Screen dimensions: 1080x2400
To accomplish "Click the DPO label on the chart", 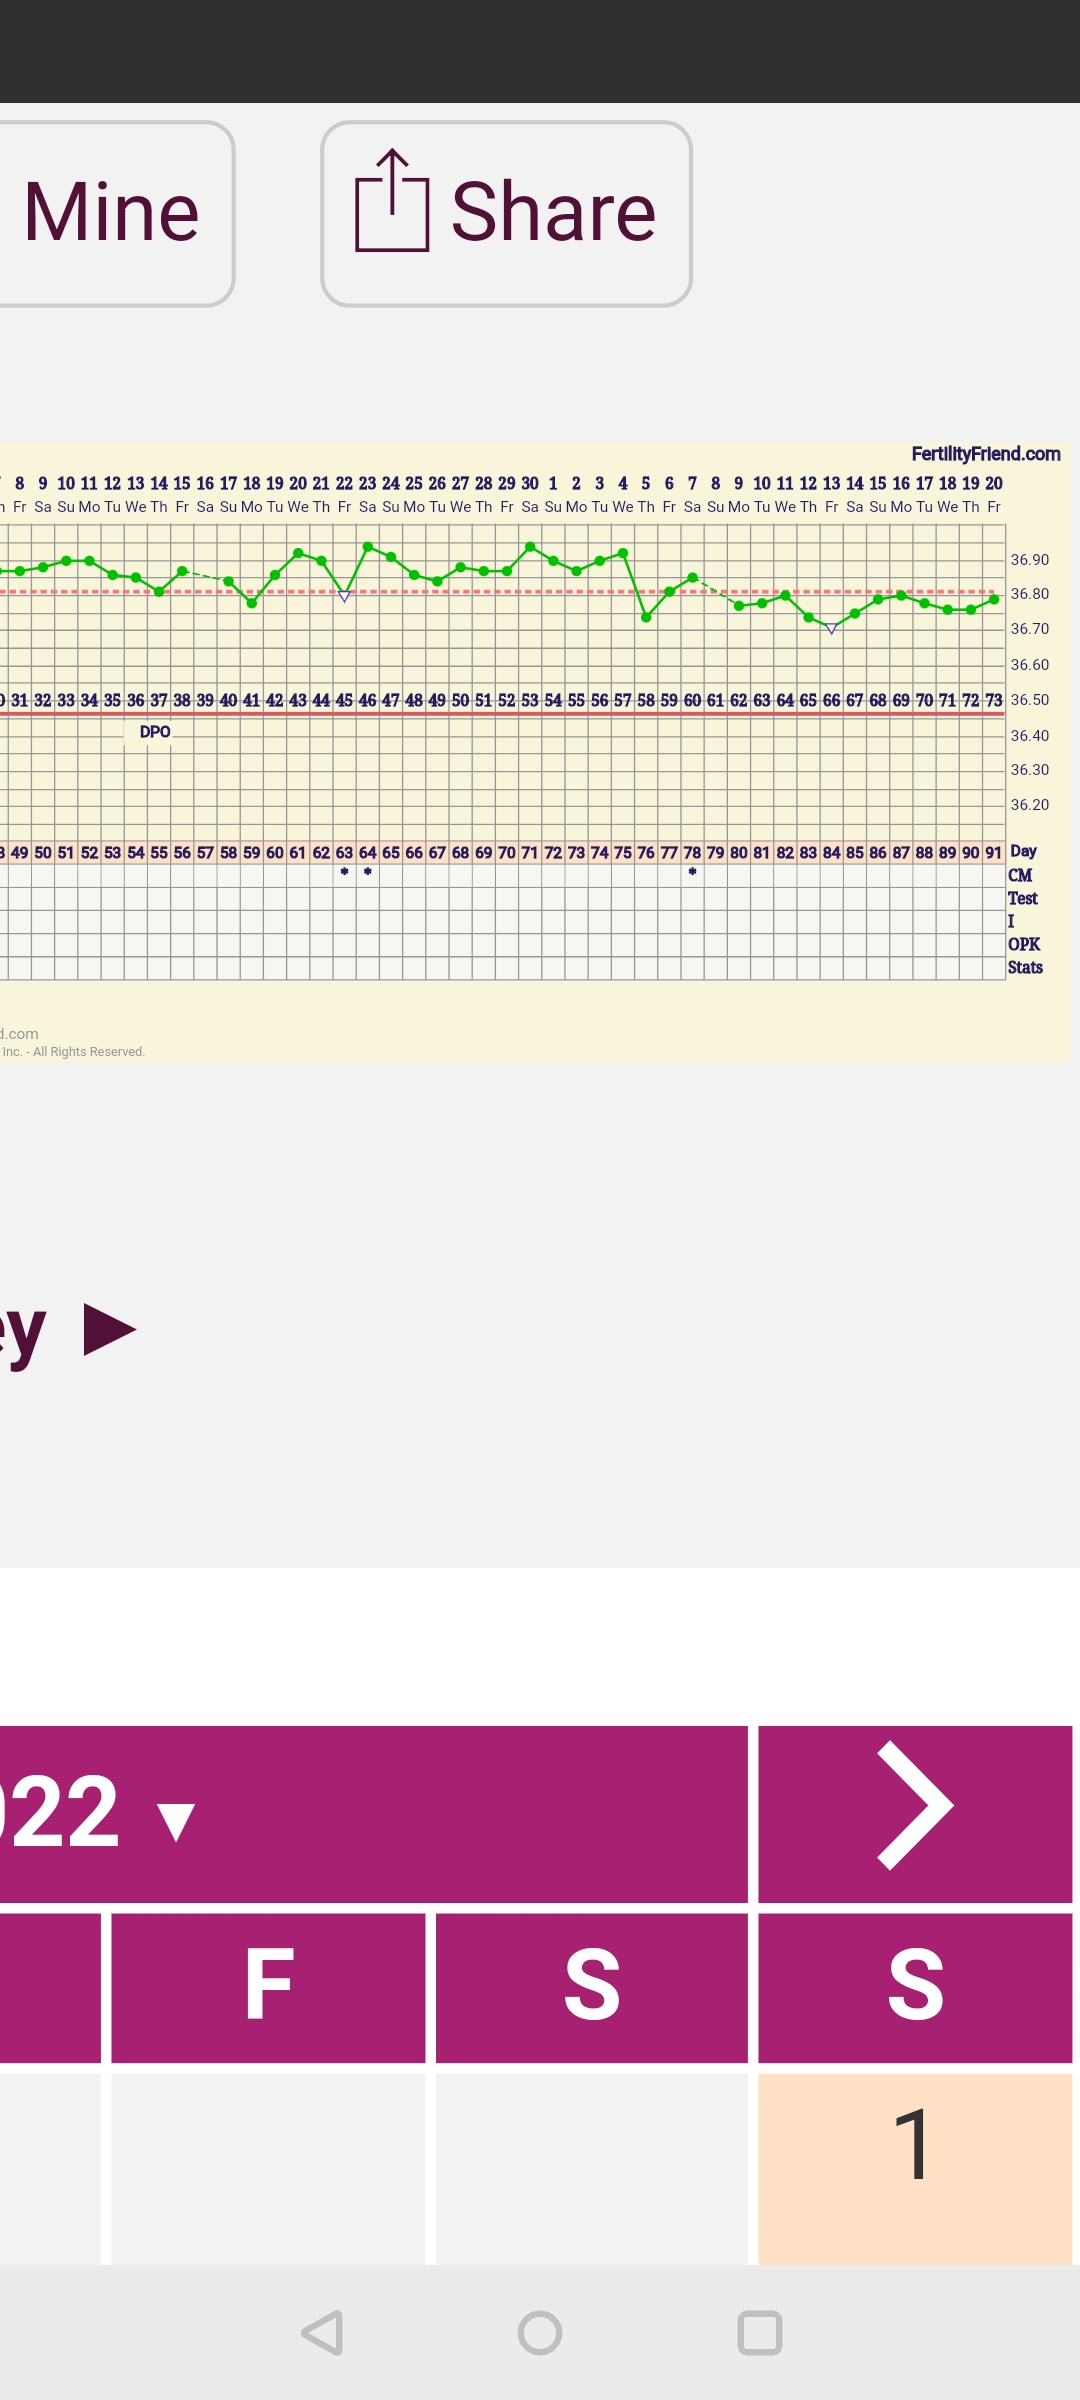I will click(x=155, y=732).
